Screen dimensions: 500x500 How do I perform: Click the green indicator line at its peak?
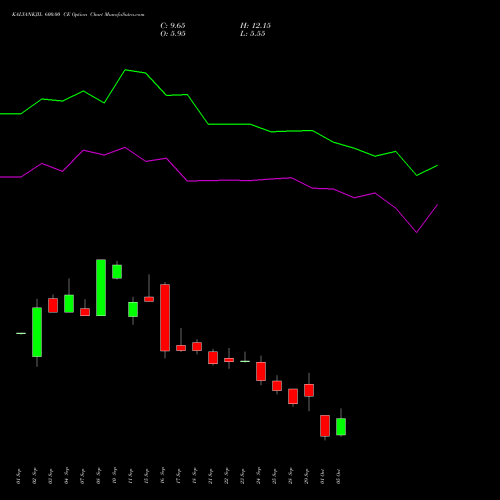(x=125, y=70)
